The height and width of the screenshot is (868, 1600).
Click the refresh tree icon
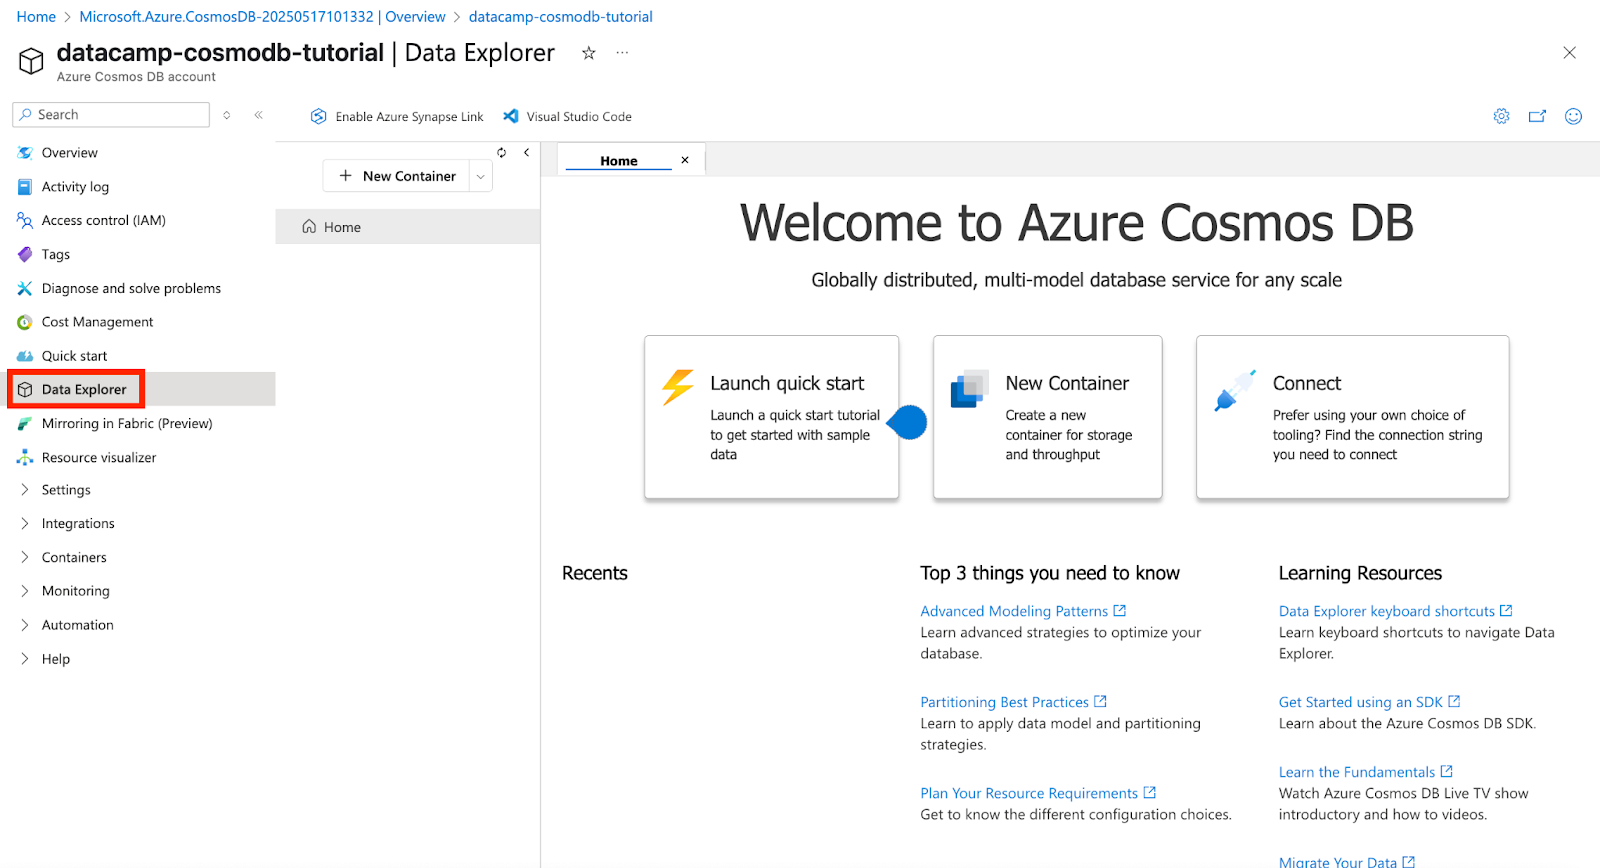click(x=501, y=152)
